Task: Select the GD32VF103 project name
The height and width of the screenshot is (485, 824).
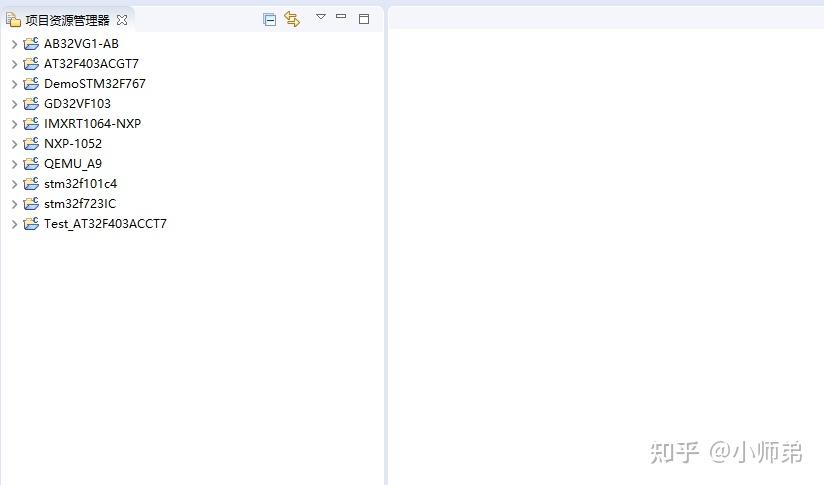Action: coord(77,104)
